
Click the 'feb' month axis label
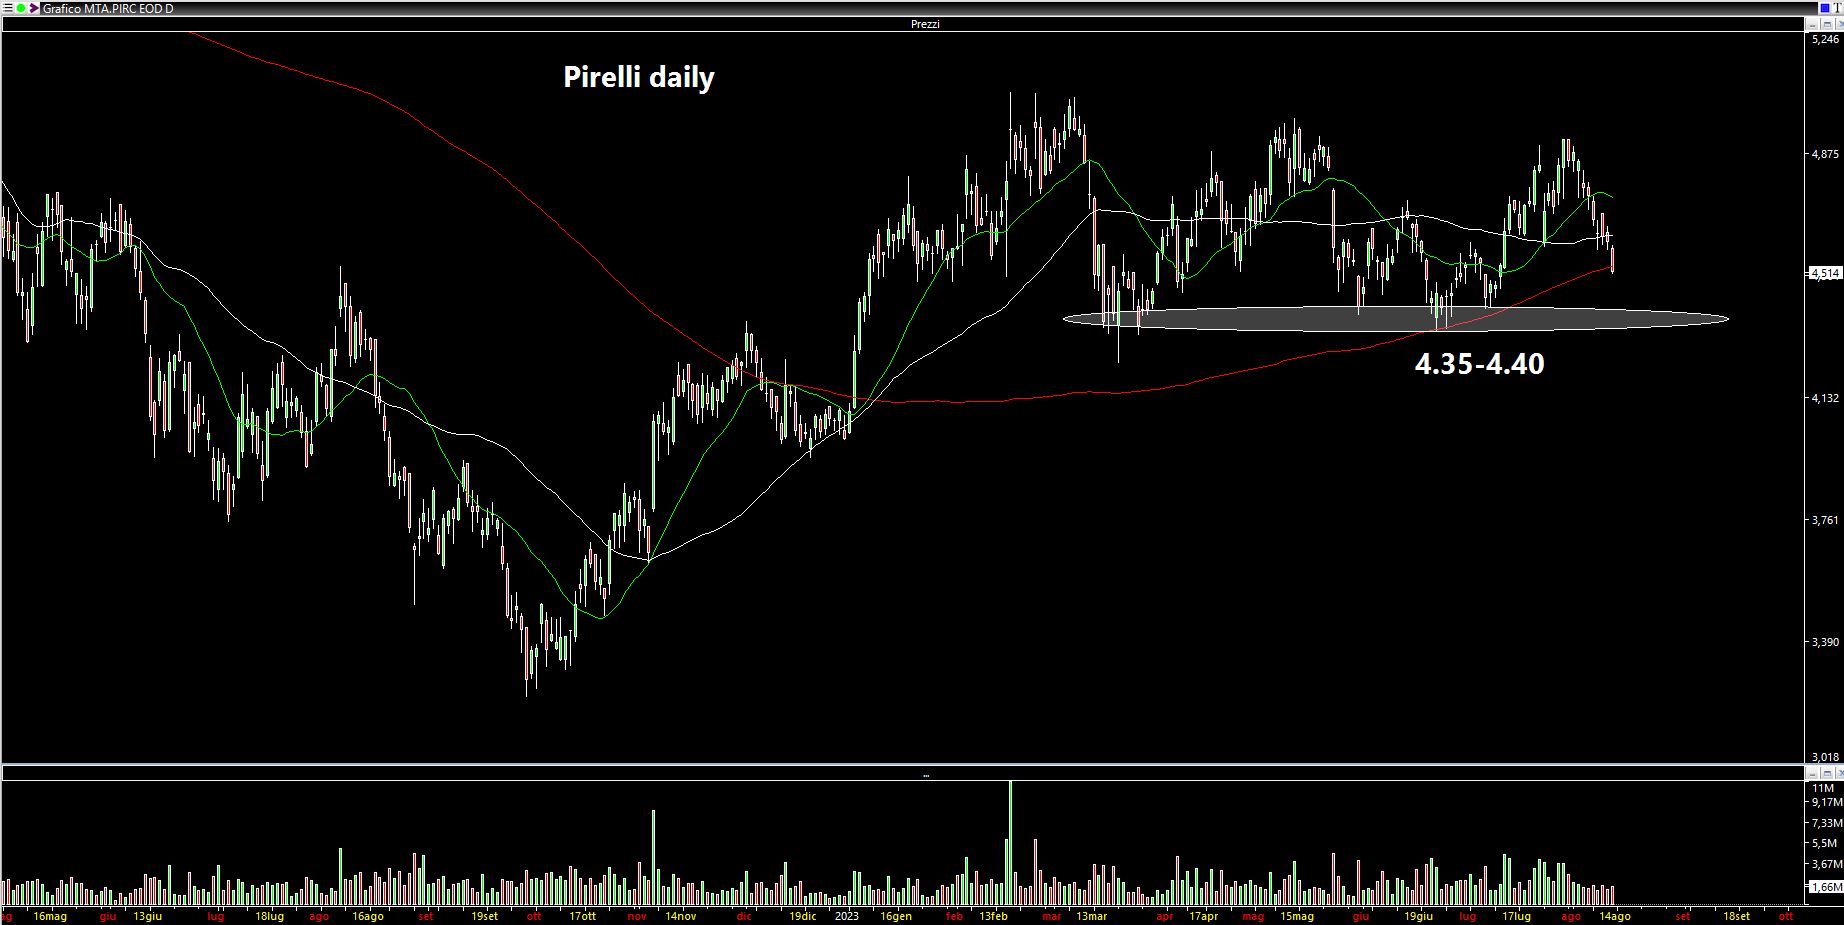[x=954, y=916]
